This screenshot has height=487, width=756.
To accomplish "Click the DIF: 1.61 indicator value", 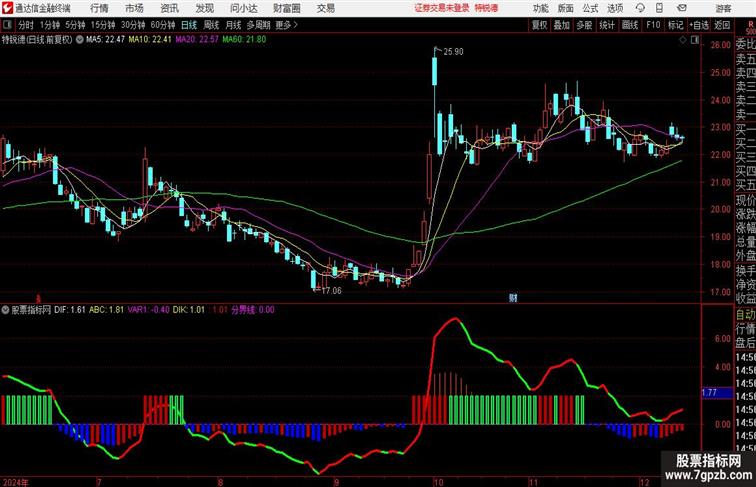I will pos(70,310).
